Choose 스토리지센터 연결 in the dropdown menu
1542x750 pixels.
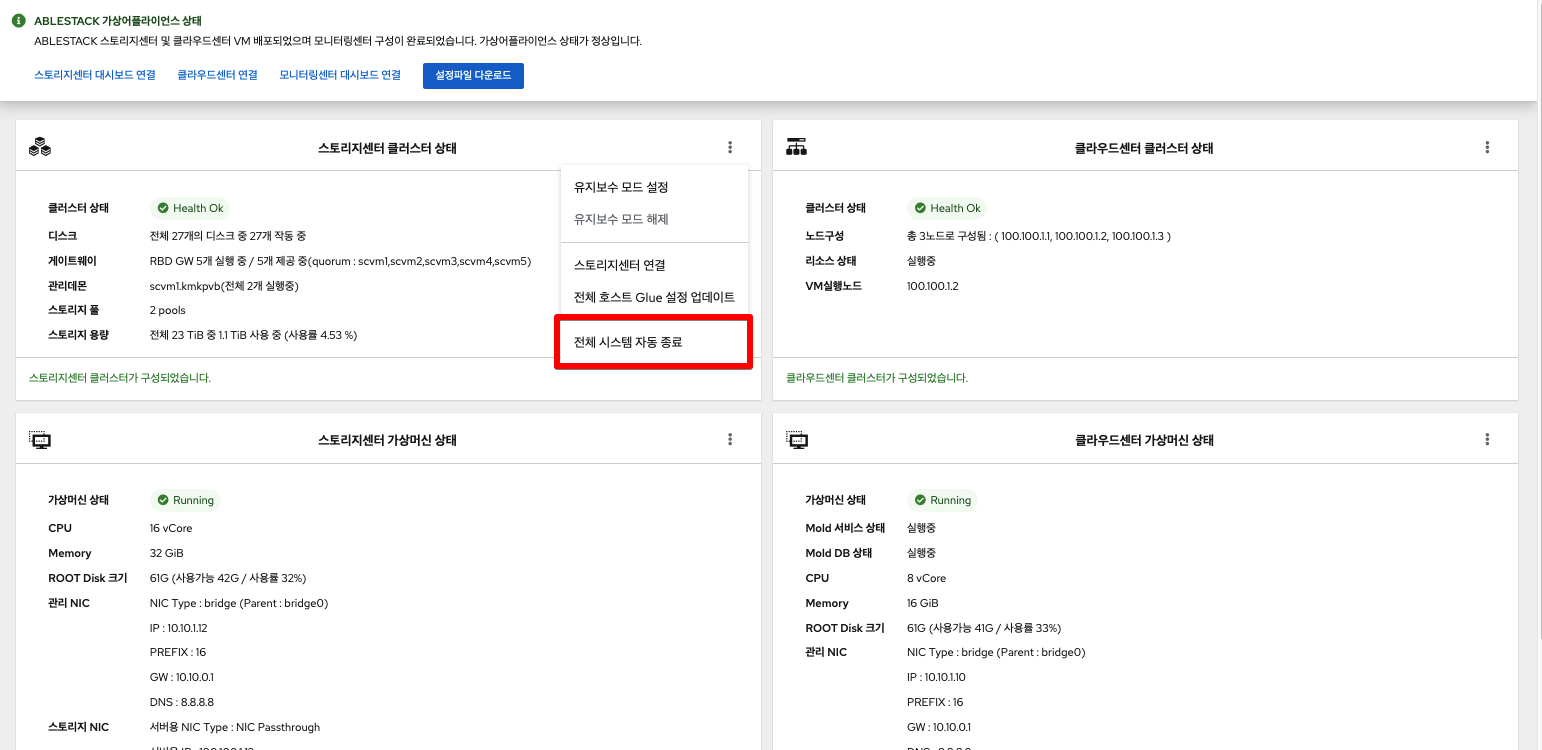[x=620, y=265]
